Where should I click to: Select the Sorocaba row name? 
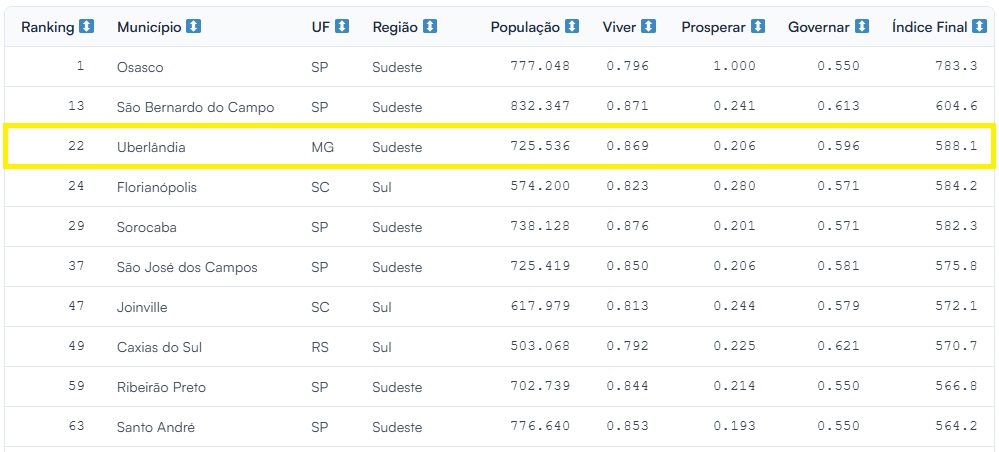pos(146,227)
